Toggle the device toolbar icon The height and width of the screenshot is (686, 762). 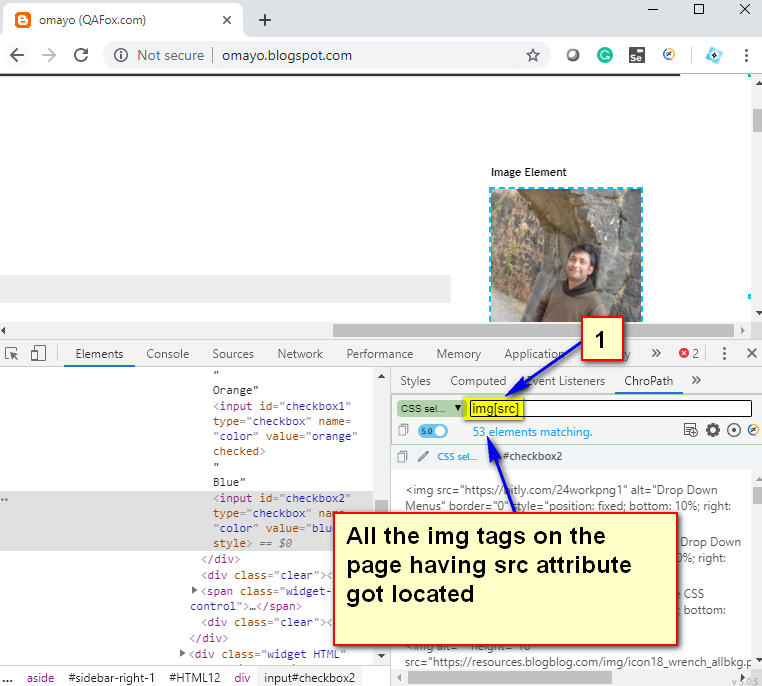(38, 353)
